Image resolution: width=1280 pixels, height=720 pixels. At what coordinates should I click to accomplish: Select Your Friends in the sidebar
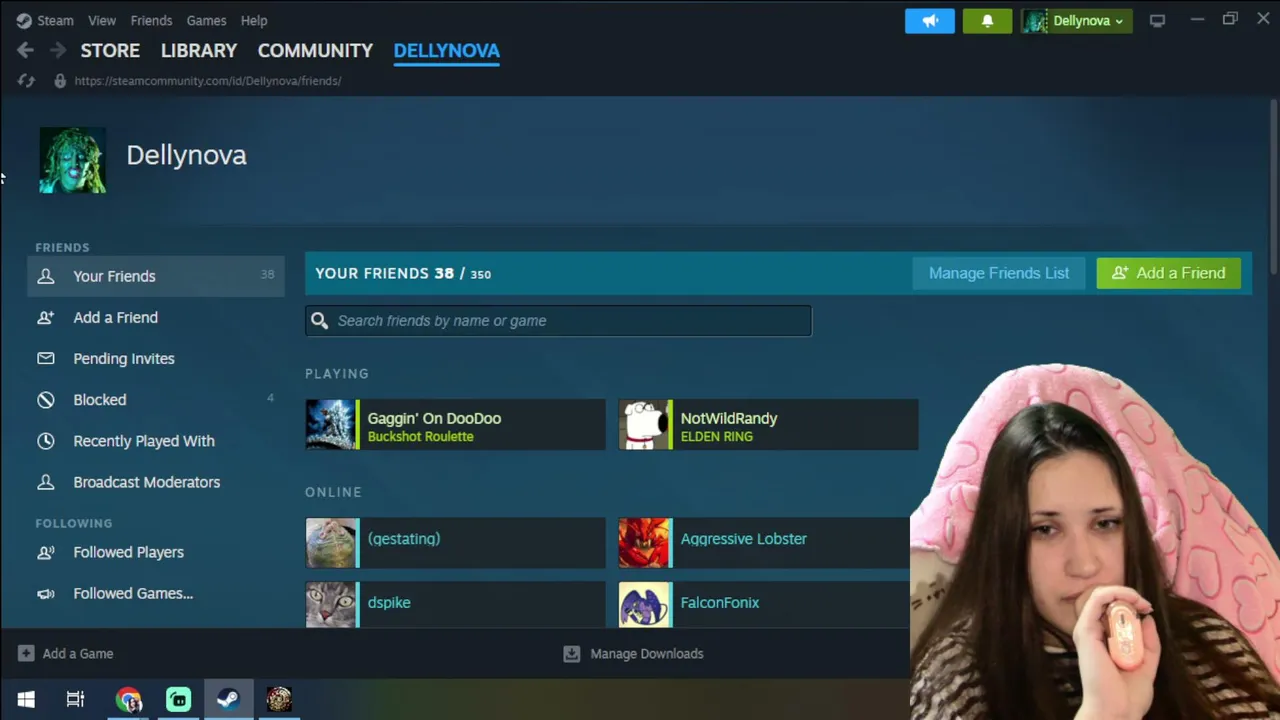click(156, 276)
